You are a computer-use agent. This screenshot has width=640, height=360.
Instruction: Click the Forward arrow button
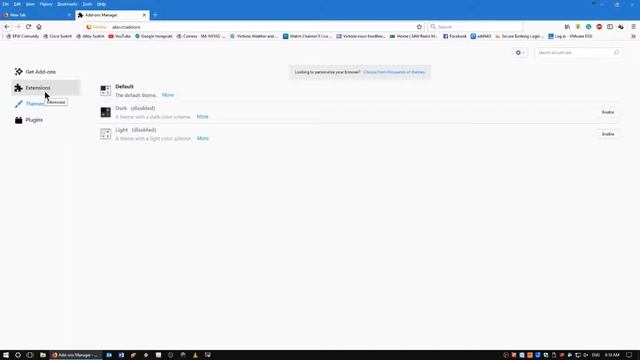[x=18, y=27]
